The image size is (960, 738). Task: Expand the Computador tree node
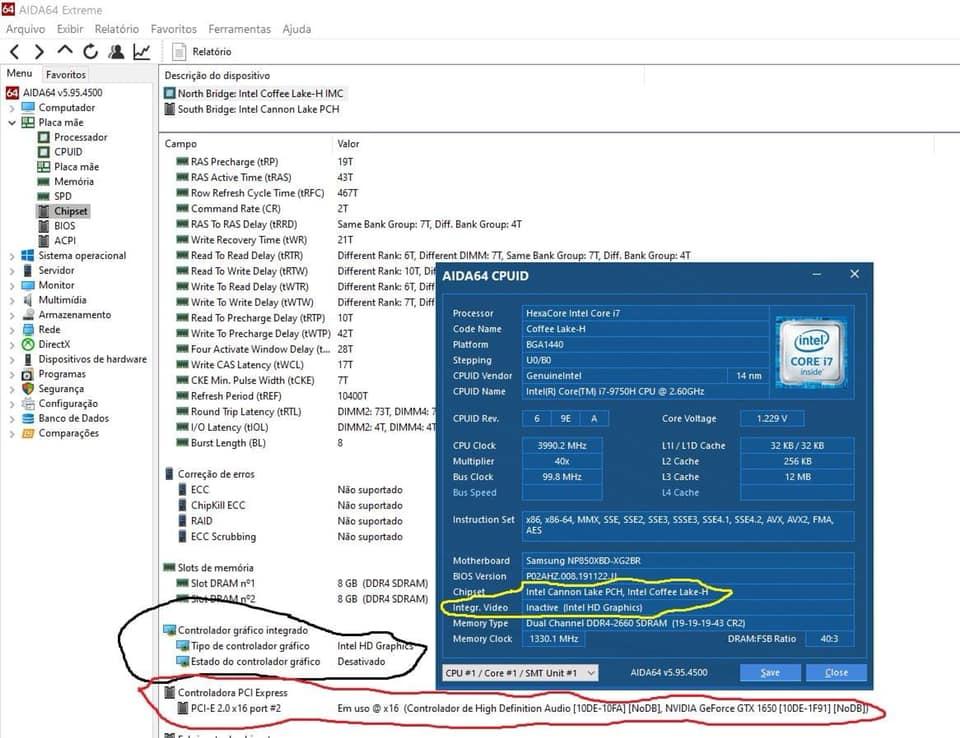pos(12,108)
